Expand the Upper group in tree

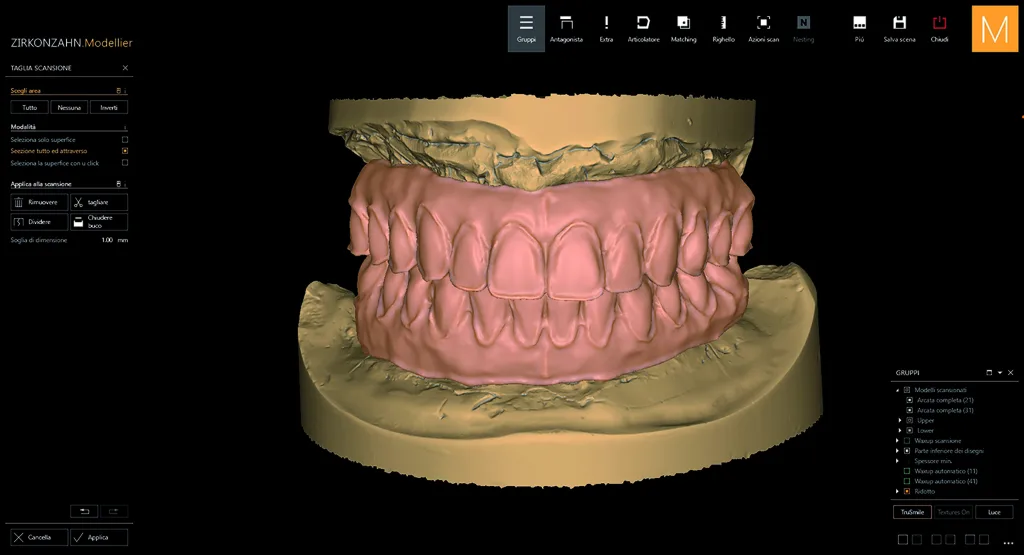pyautogui.click(x=900, y=420)
